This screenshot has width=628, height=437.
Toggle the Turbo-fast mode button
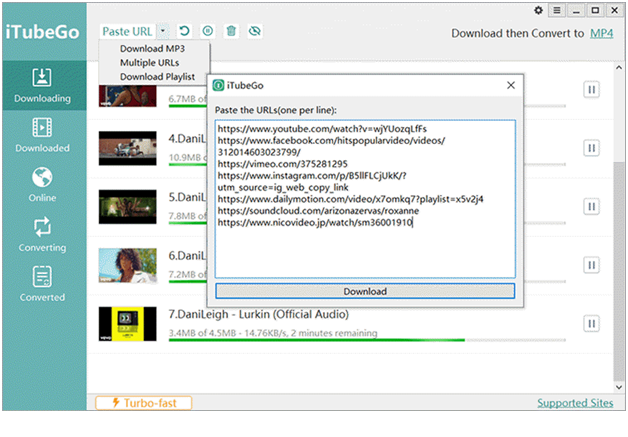tap(143, 403)
